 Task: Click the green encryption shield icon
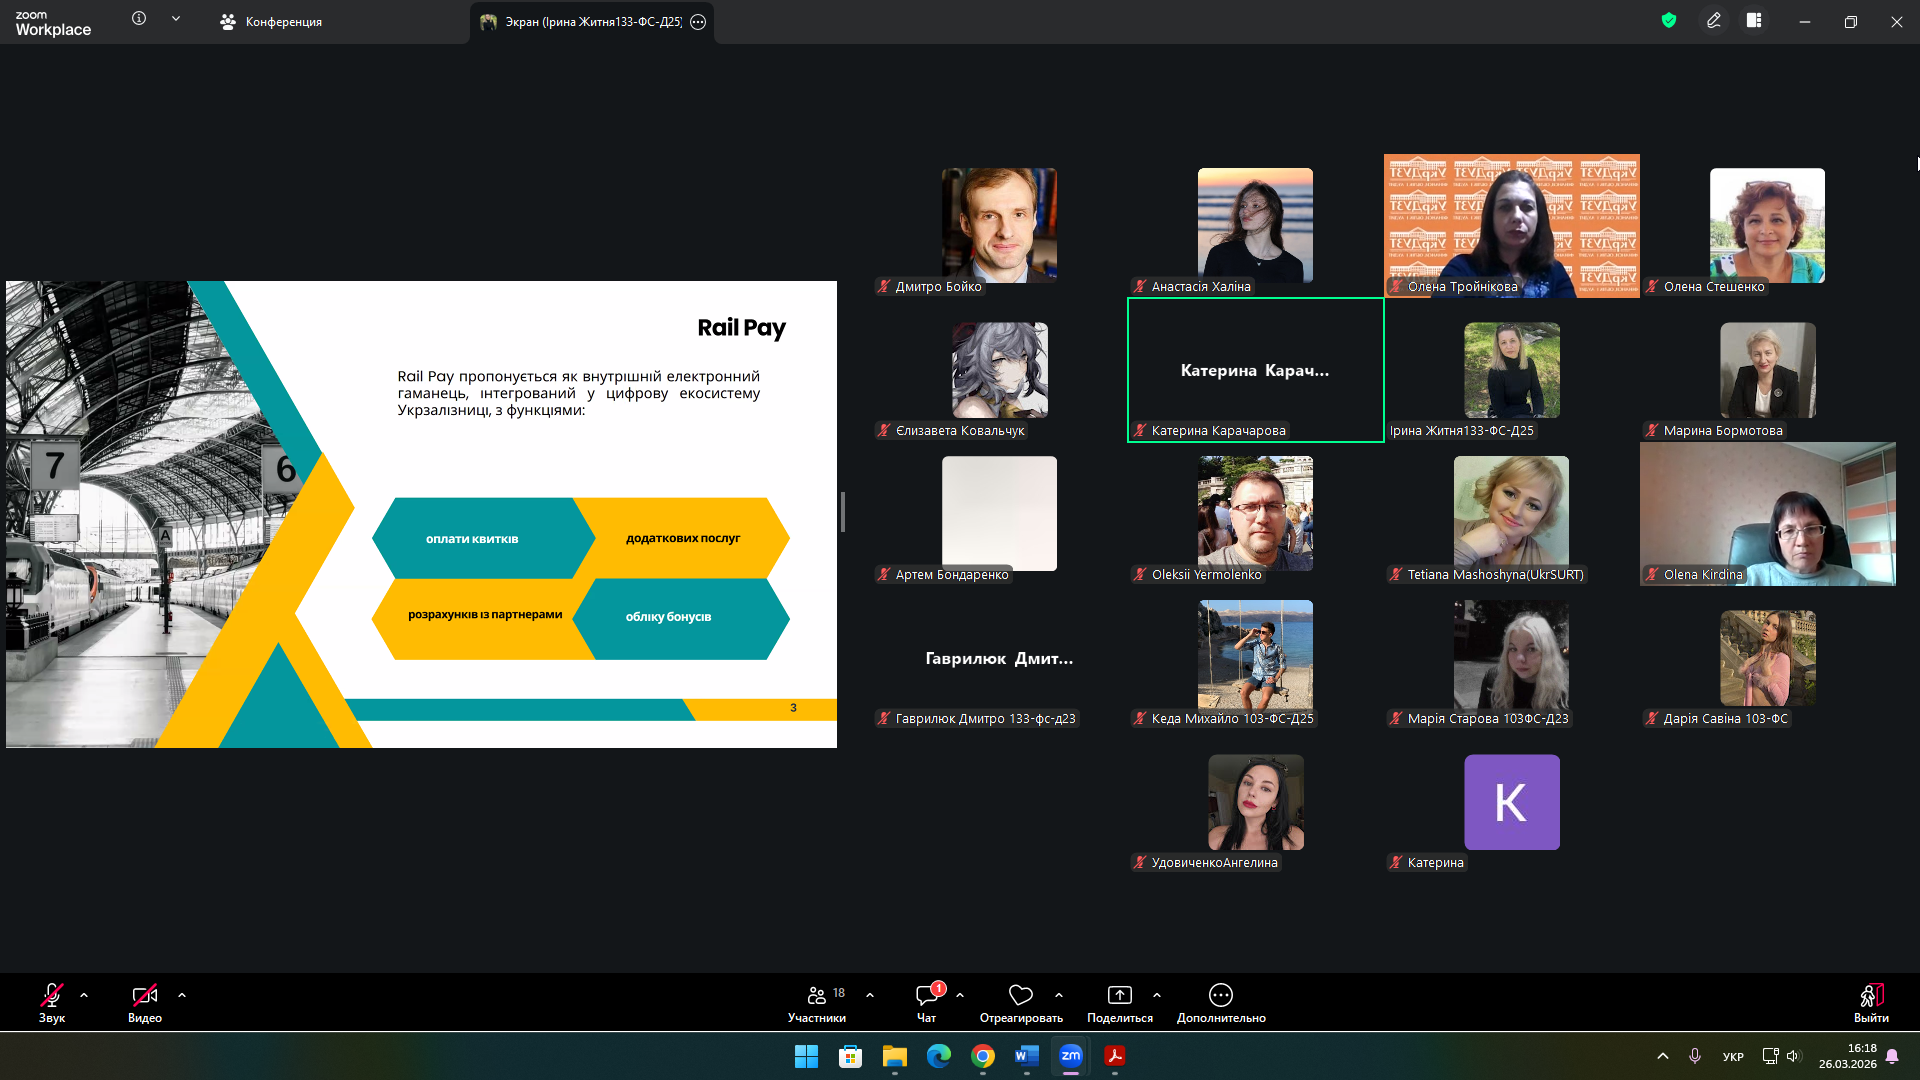[1668, 20]
